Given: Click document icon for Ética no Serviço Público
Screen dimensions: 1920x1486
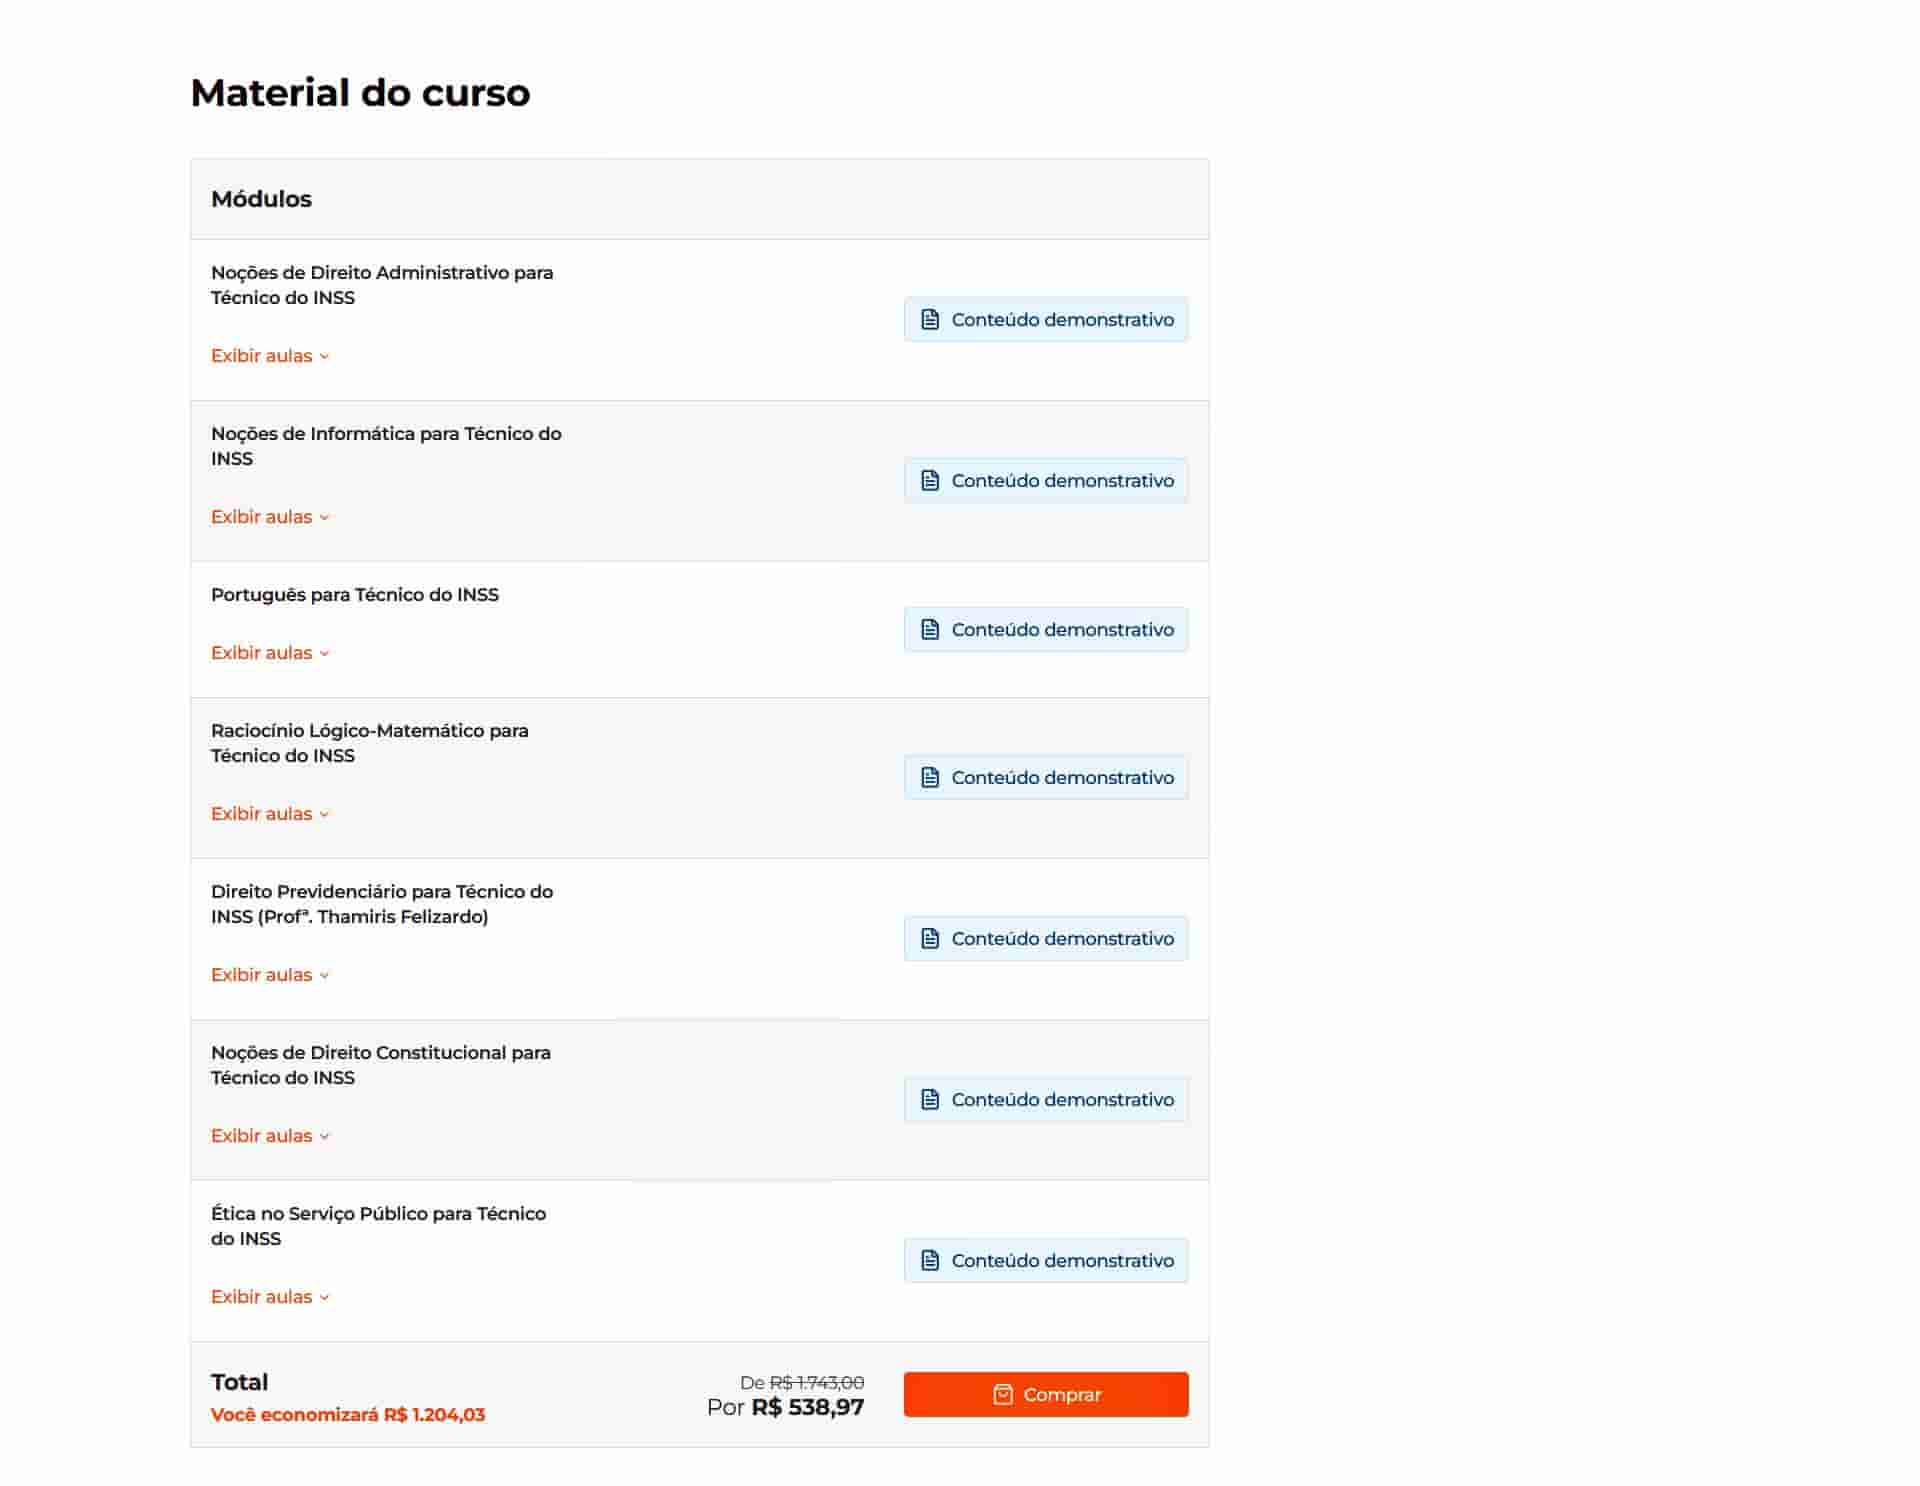Looking at the screenshot, I should click(x=930, y=1261).
